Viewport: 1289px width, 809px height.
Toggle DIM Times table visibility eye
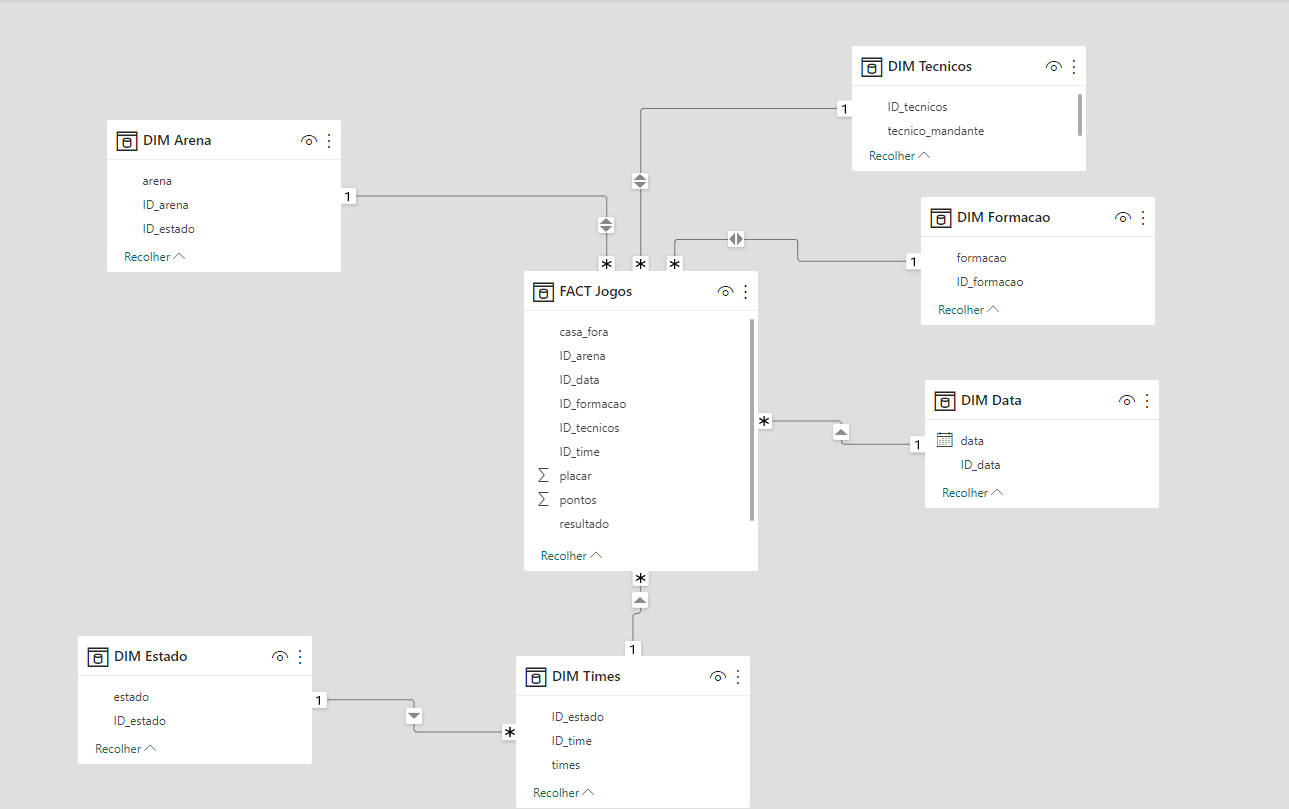(x=717, y=677)
